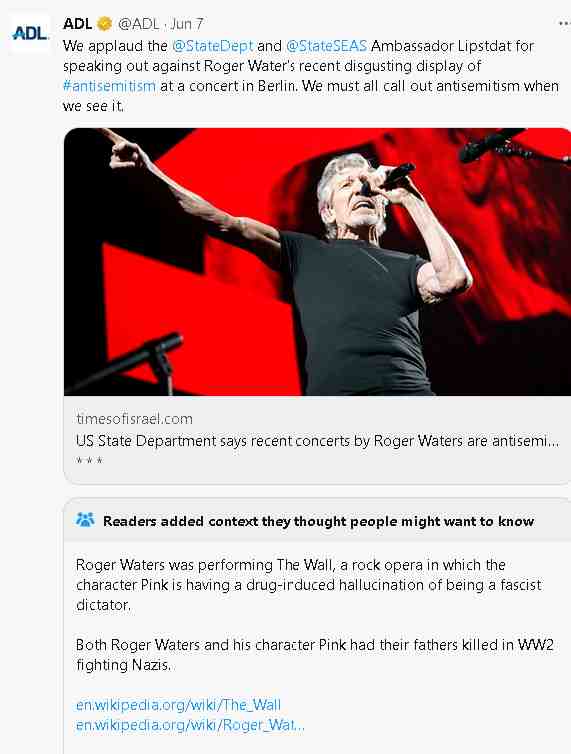Viewport: 571px width, 754px height.
Task: Open the timesofisrael.com link card domain
Action: point(134,419)
